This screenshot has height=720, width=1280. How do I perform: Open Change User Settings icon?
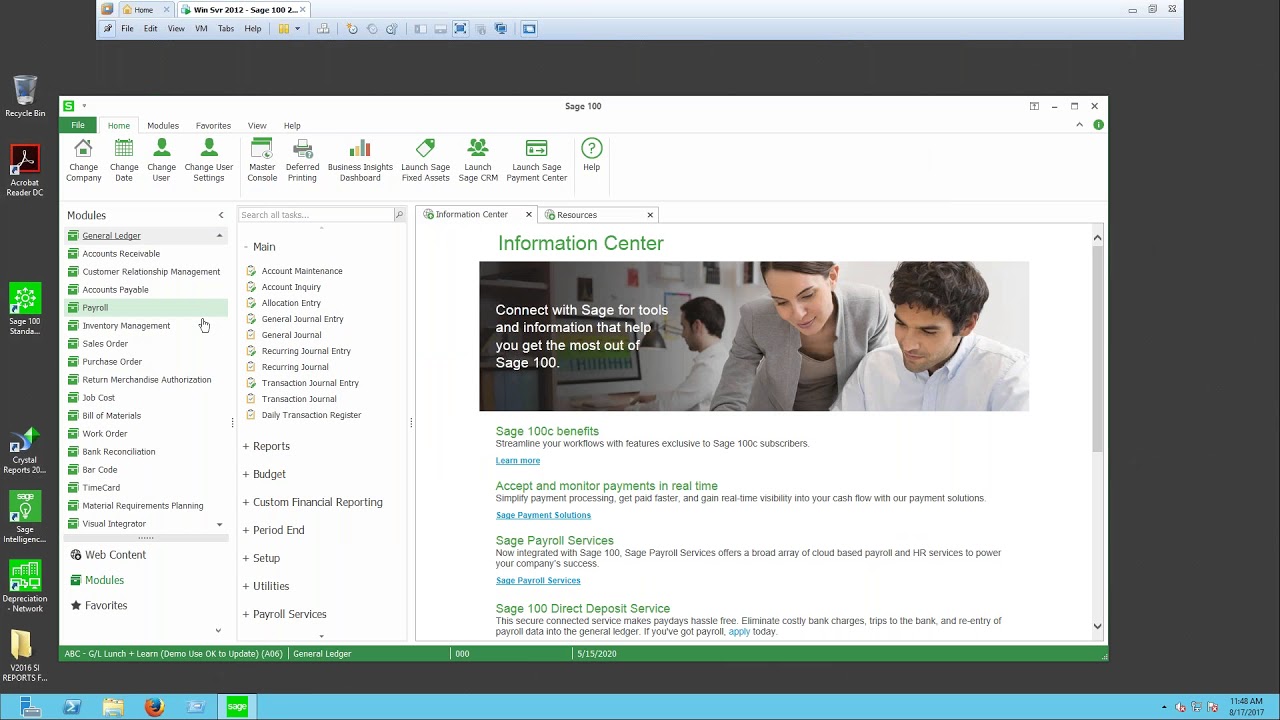click(x=209, y=160)
